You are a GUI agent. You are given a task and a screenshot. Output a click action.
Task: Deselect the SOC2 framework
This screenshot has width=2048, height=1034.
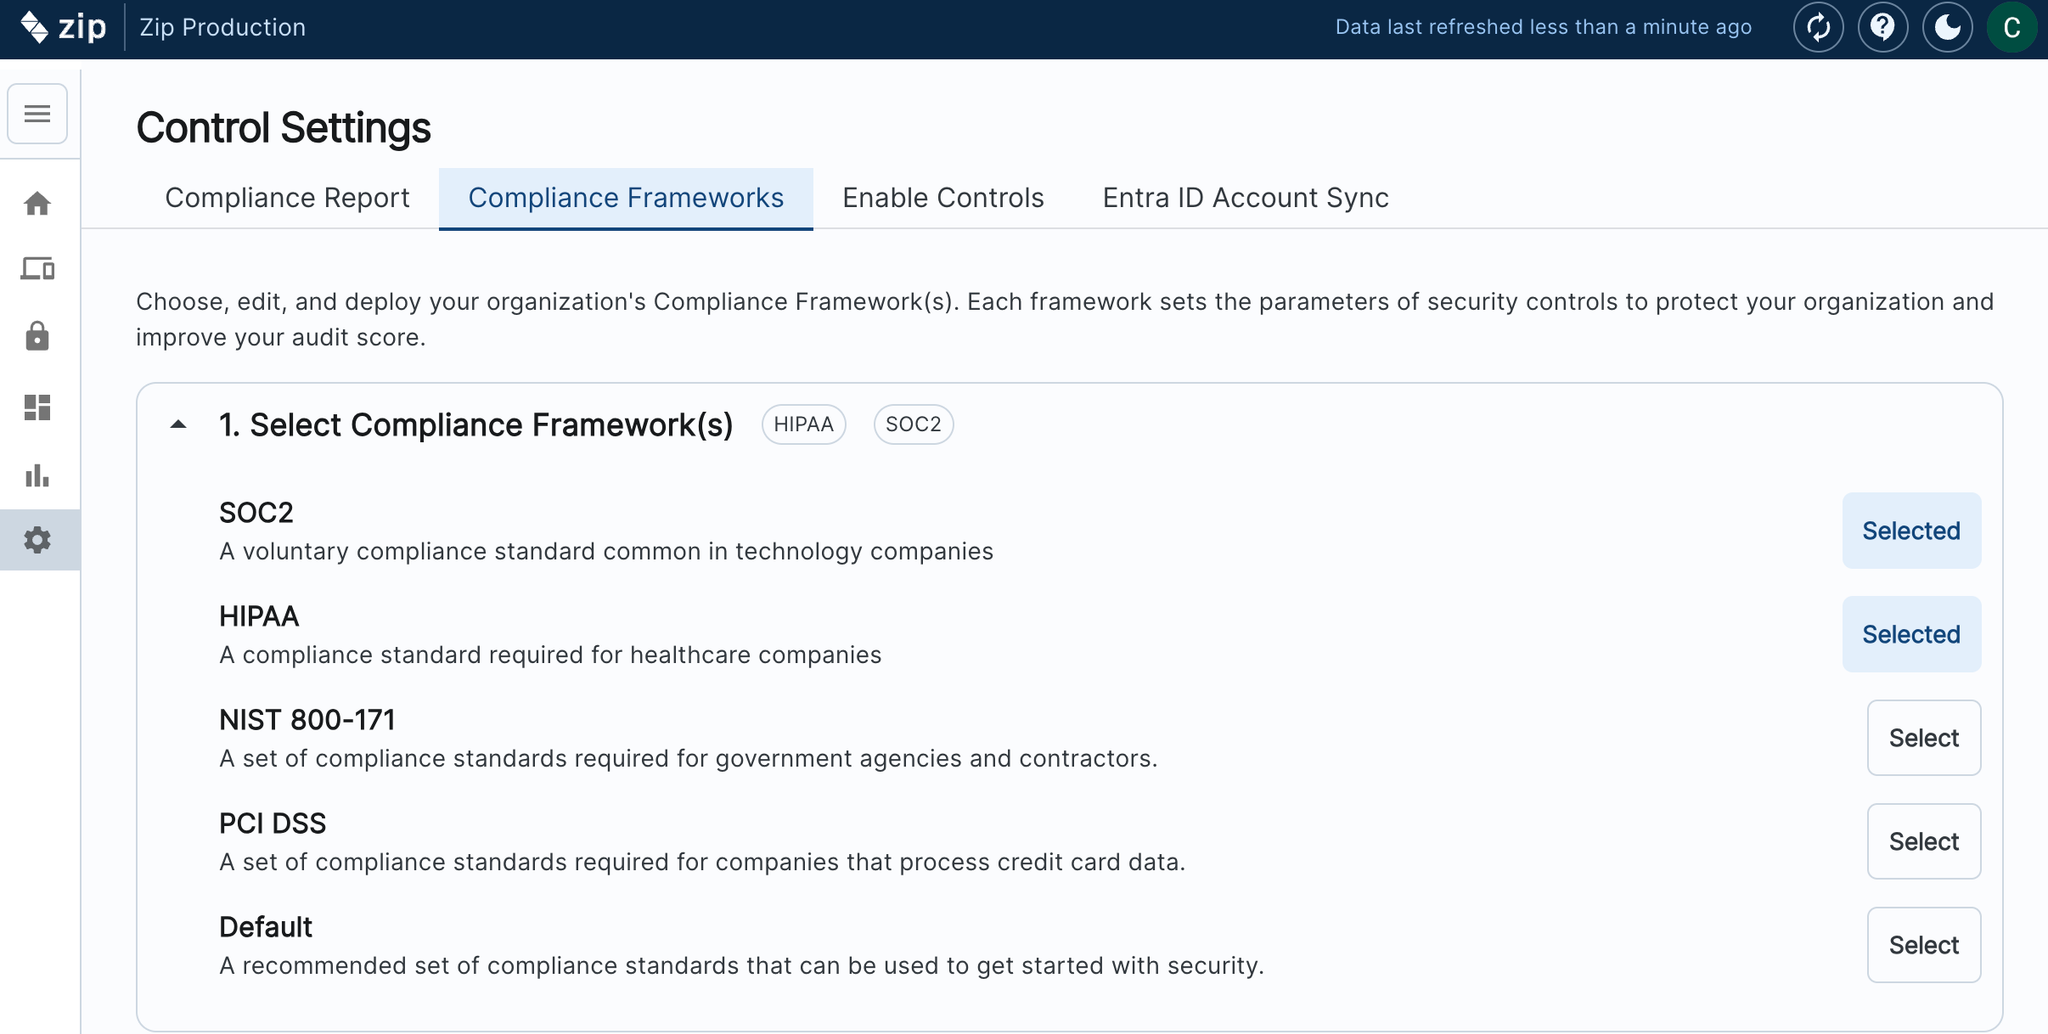pos(1910,531)
